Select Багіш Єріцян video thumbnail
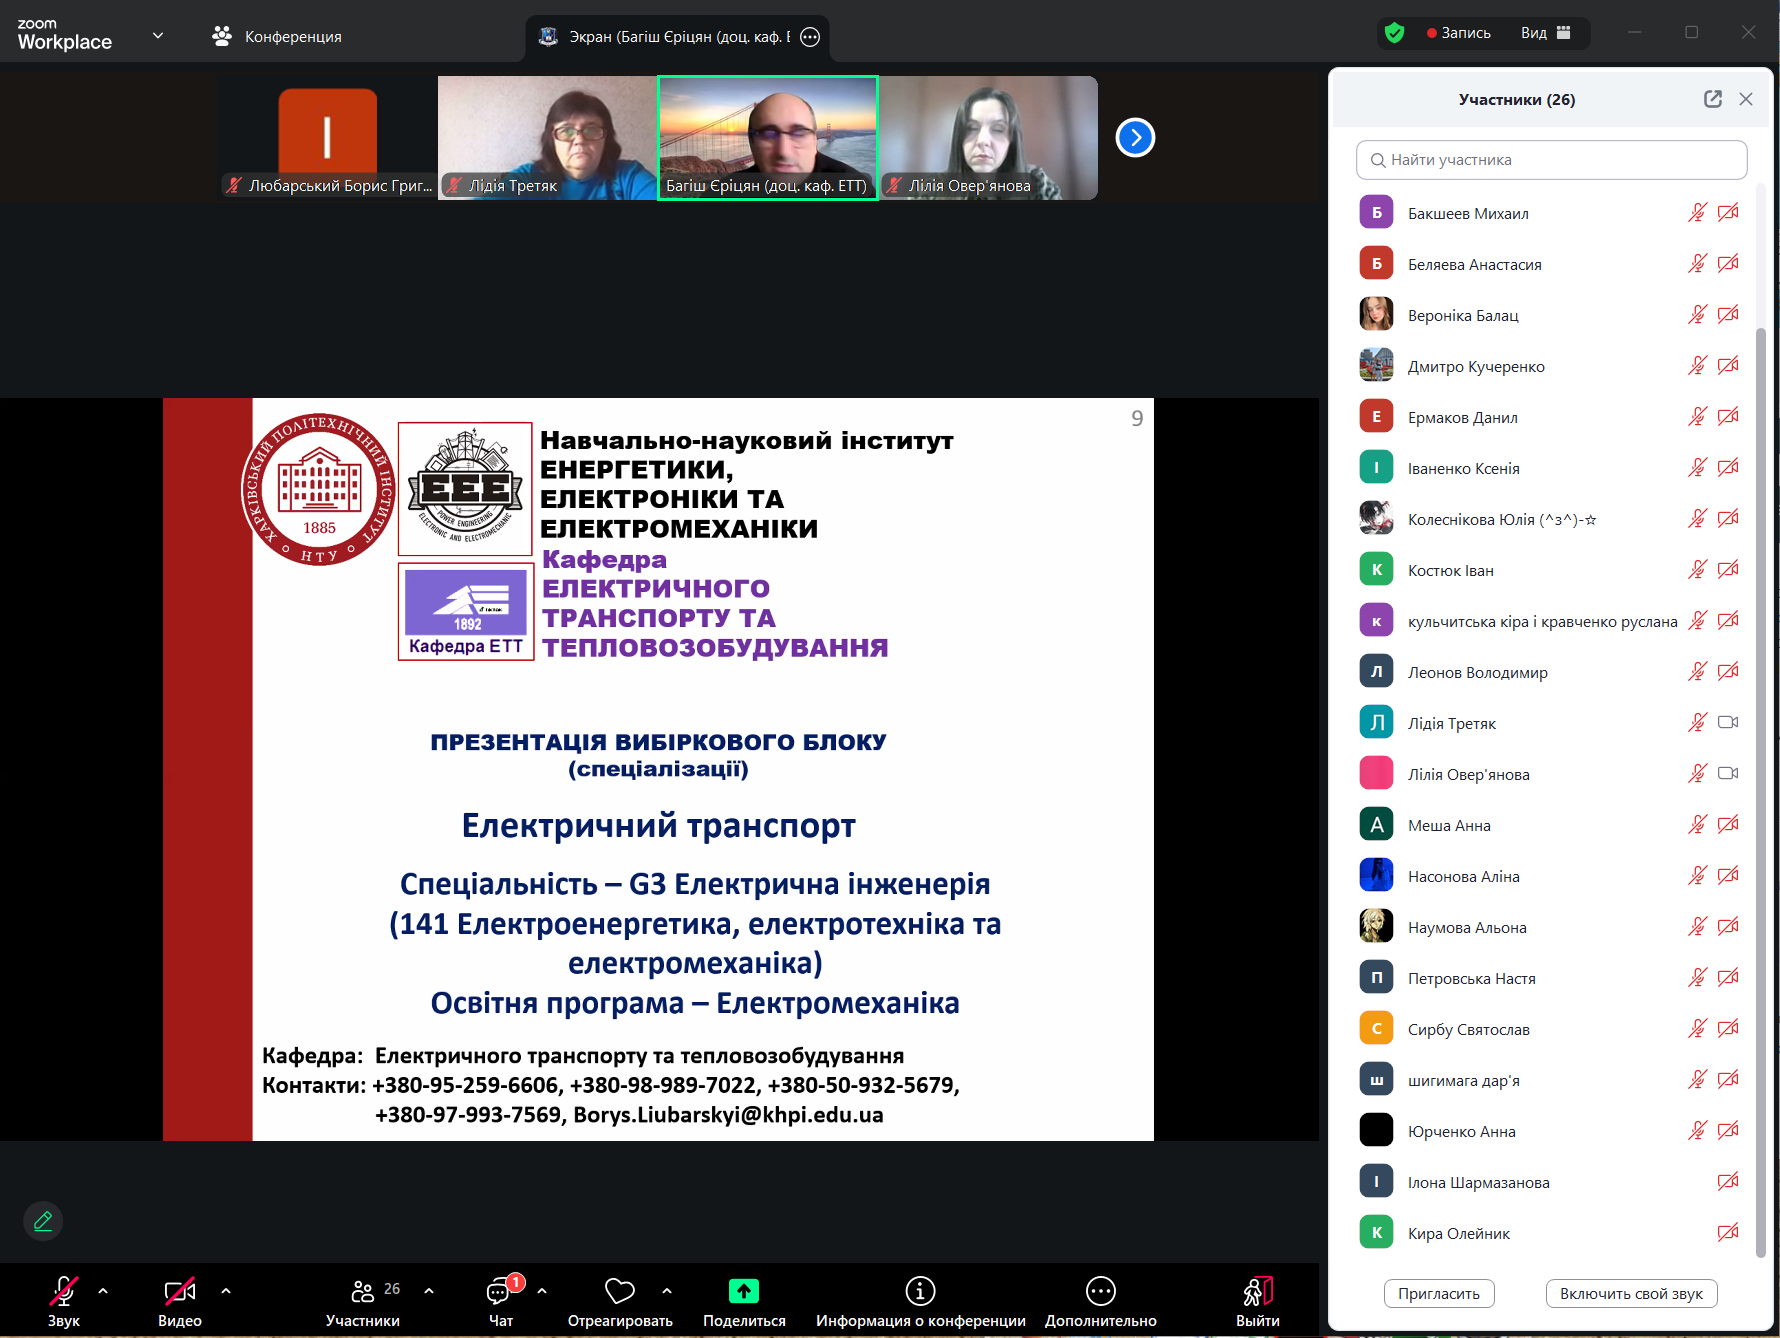Image resolution: width=1780 pixels, height=1338 pixels. [768, 138]
